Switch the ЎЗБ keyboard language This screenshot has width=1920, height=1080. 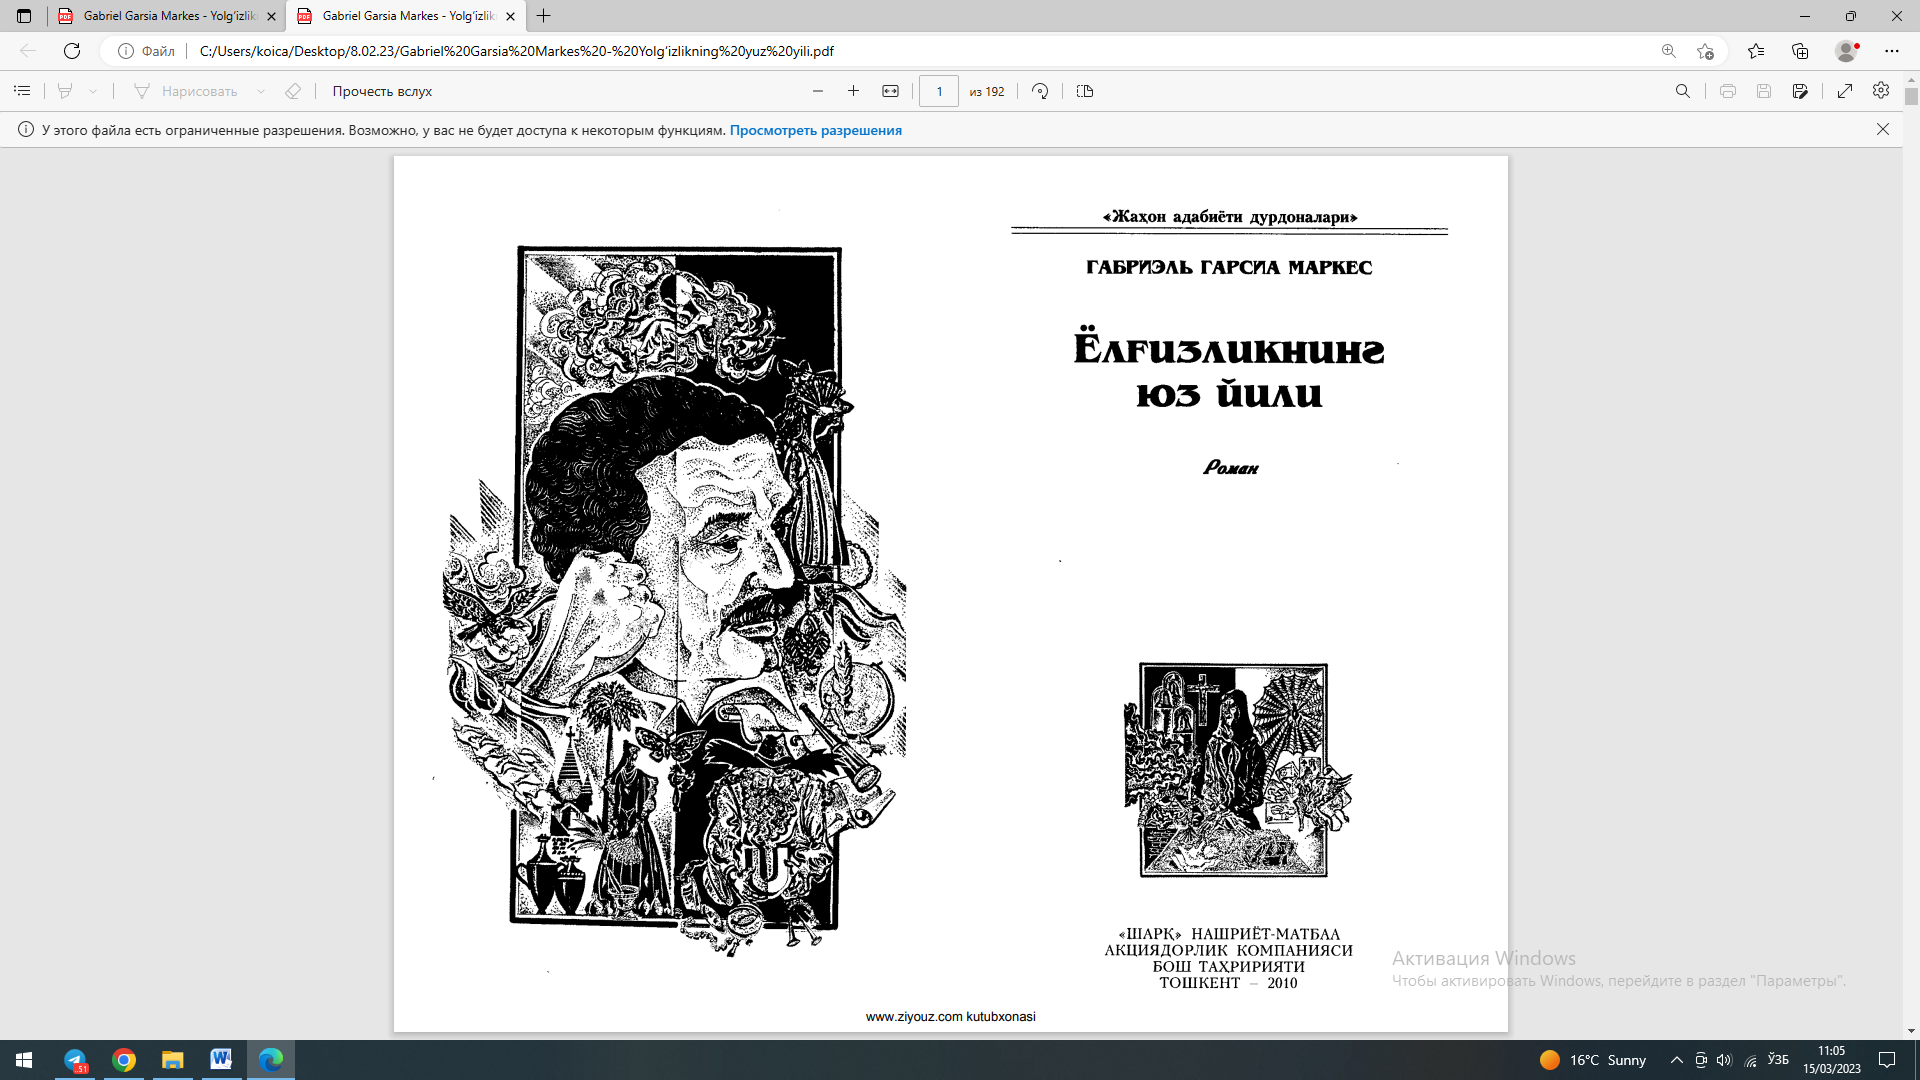click(1778, 1060)
